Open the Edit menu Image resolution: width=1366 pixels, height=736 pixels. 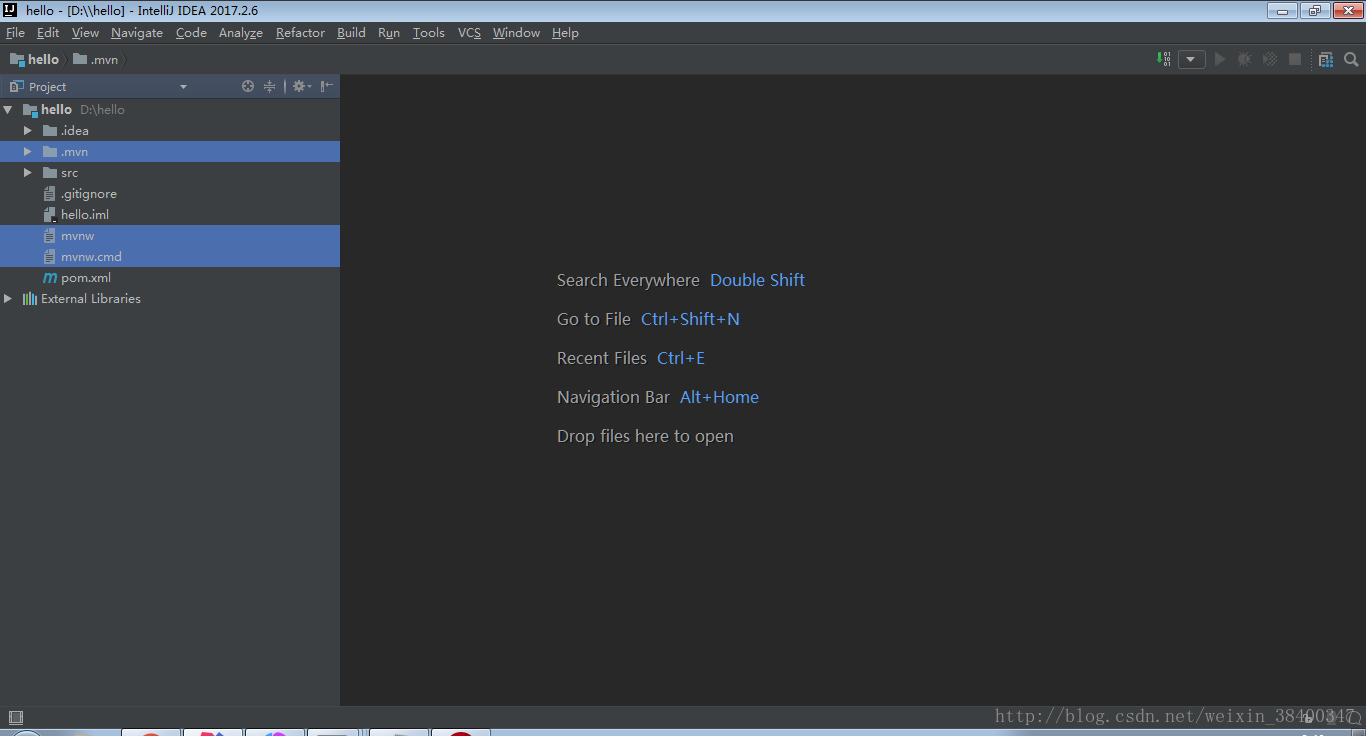pos(48,32)
